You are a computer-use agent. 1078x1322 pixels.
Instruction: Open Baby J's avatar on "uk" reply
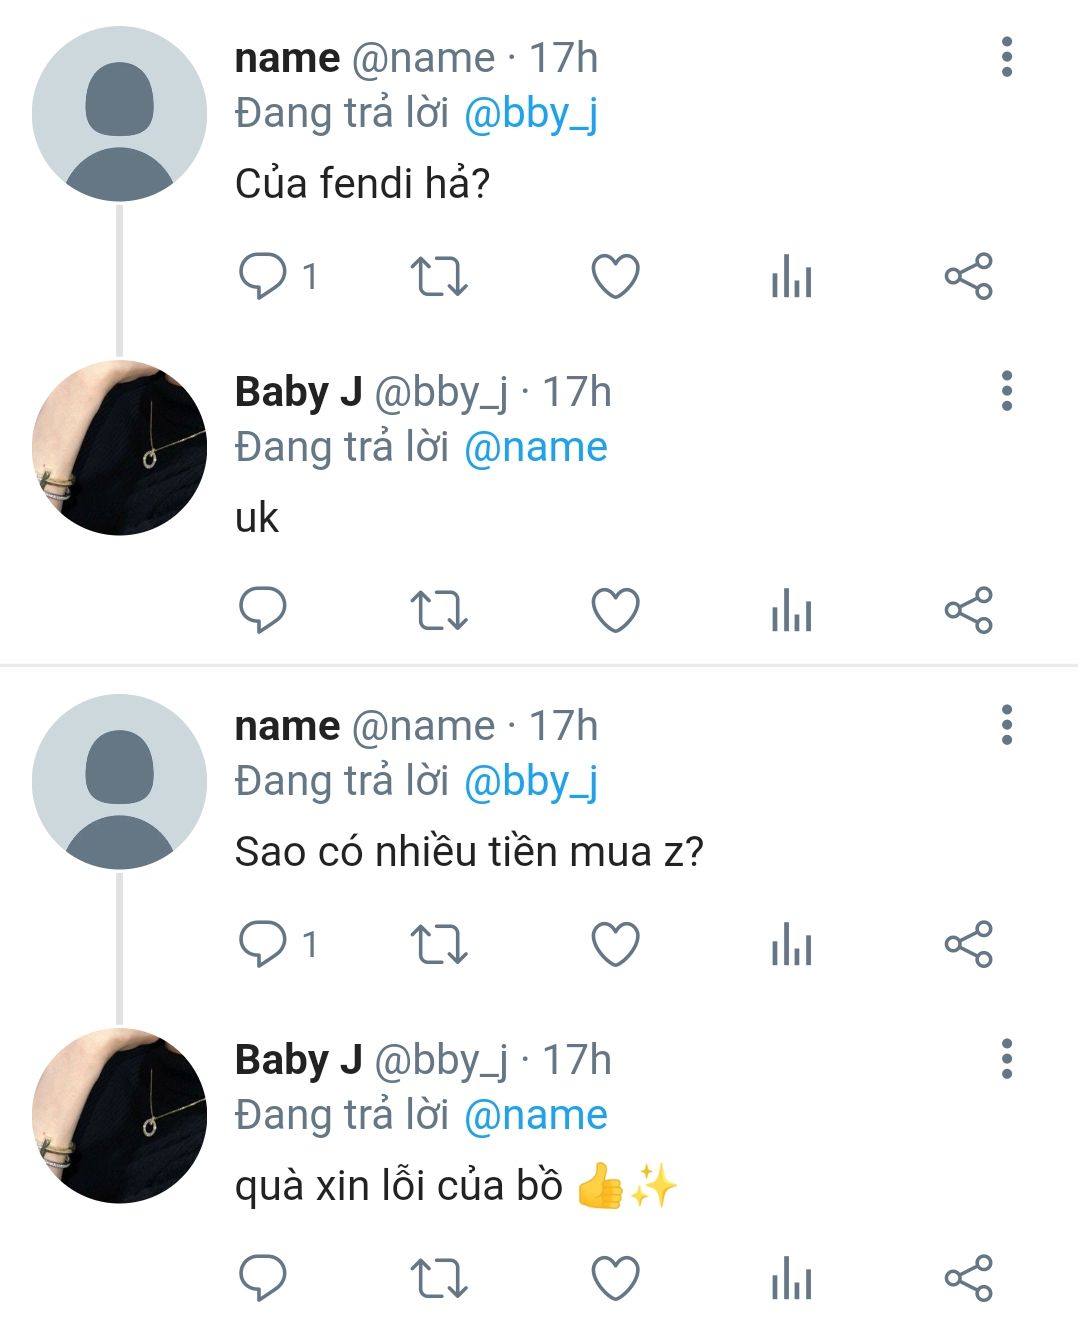(119, 447)
